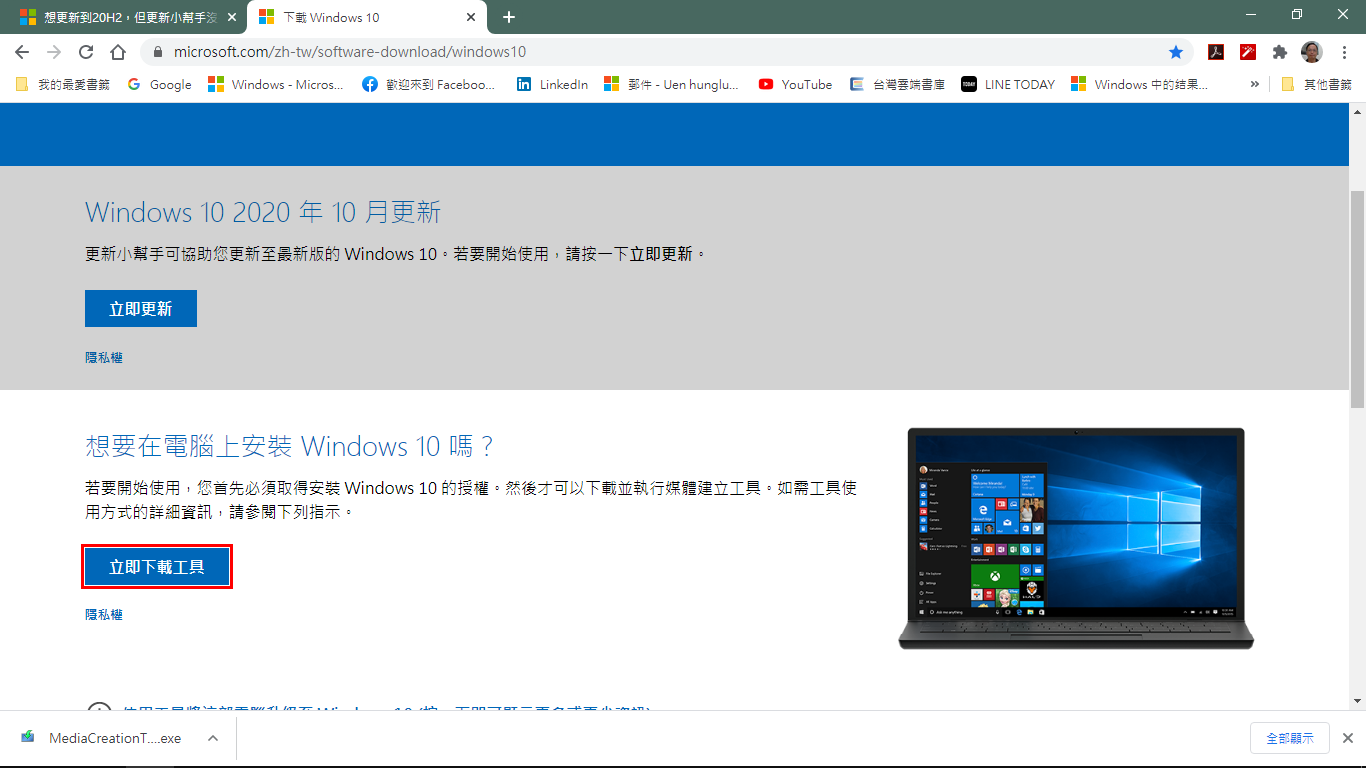Open the YouTube bookmark

click(795, 84)
